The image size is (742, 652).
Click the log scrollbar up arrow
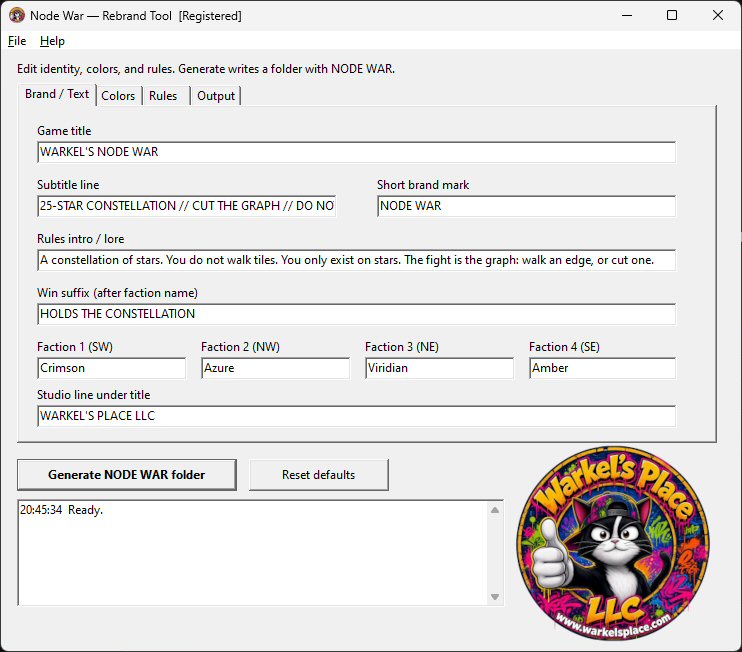[495, 510]
